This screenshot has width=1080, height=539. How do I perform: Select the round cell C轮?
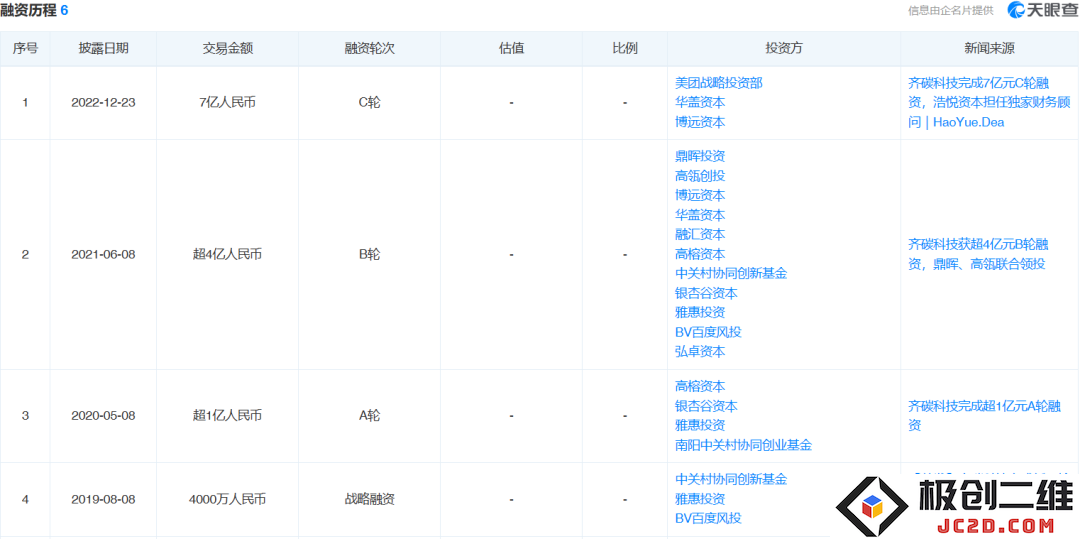coord(370,103)
